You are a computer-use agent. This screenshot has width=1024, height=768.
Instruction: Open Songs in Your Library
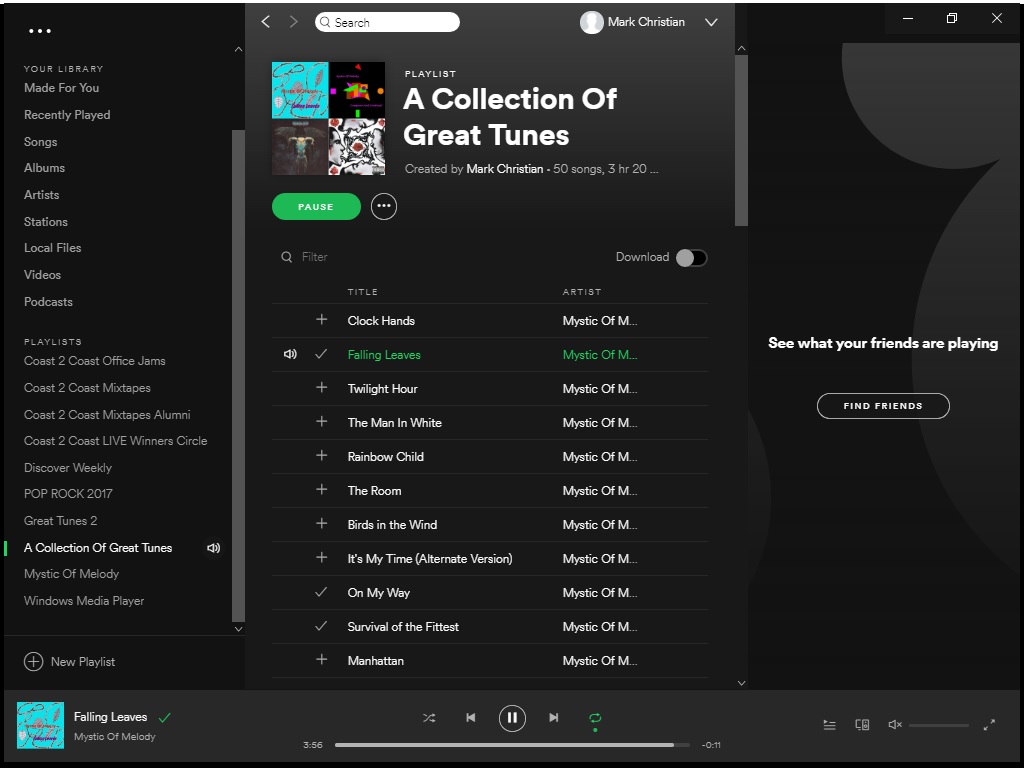tap(40, 142)
